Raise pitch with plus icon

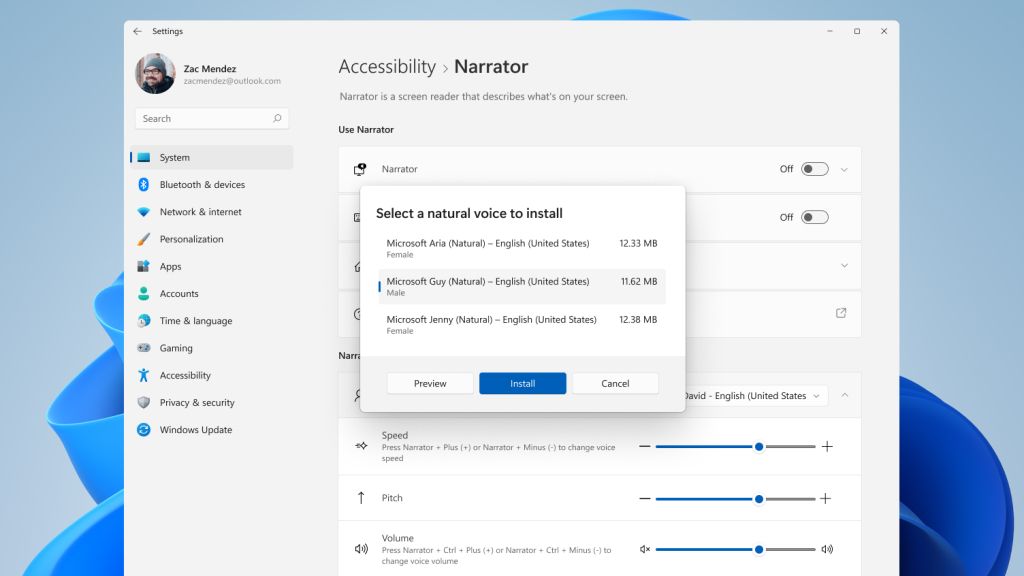click(x=825, y=498)
